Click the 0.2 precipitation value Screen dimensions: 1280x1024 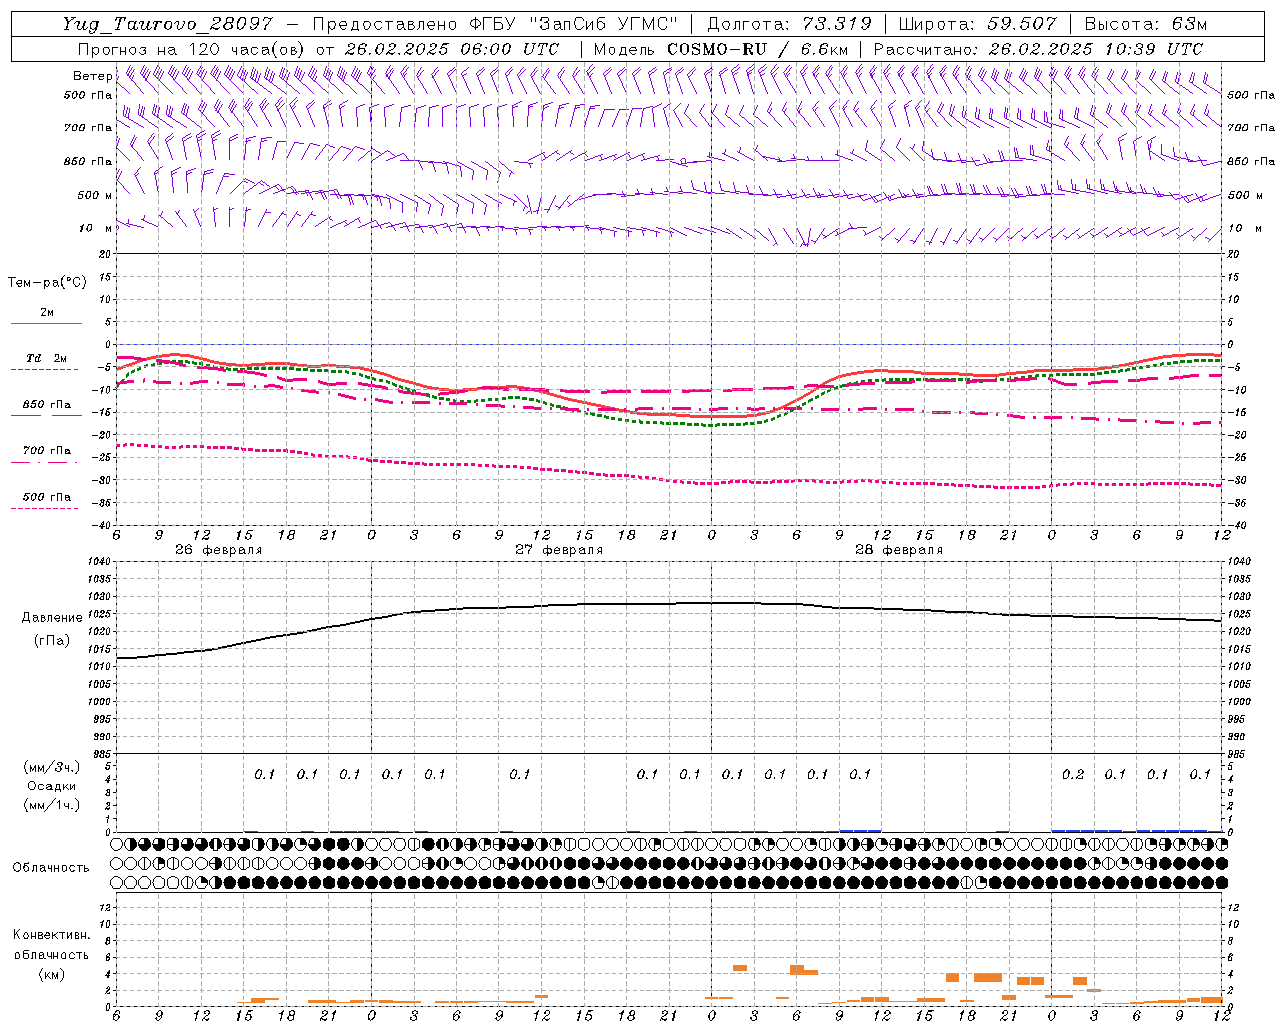pos(1073,774)
